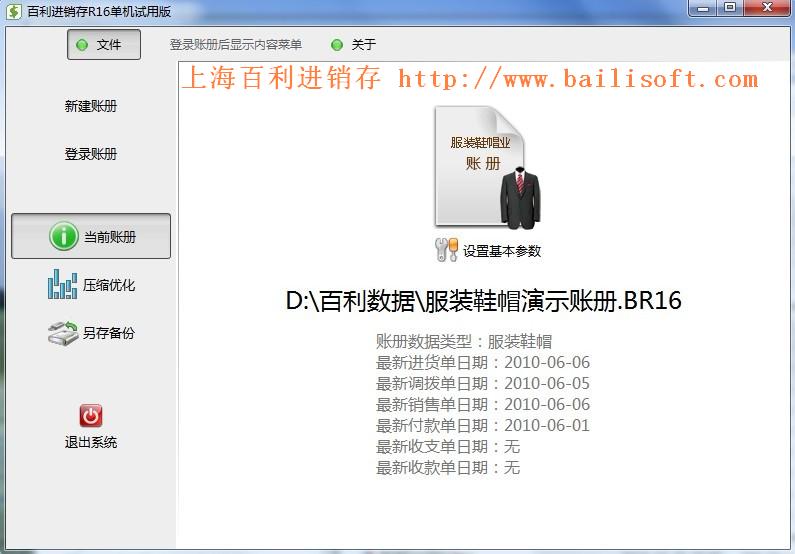Click the app dollar icon in title bar

tap(14, 11)
